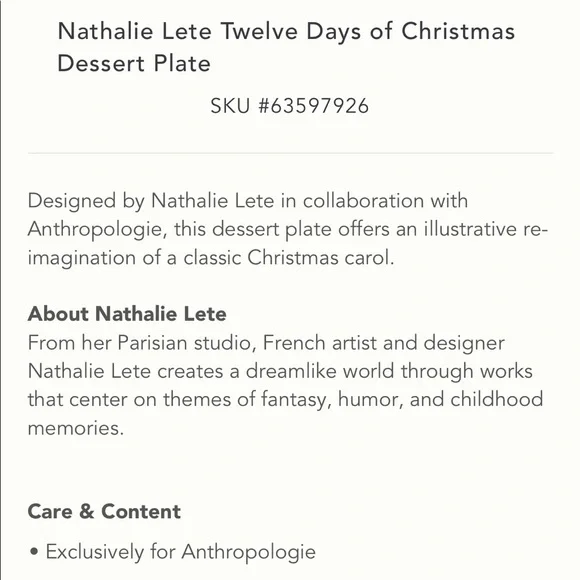Click the phrase "classic Christmas carol"
580x580 pixels.
coord(289,258)
